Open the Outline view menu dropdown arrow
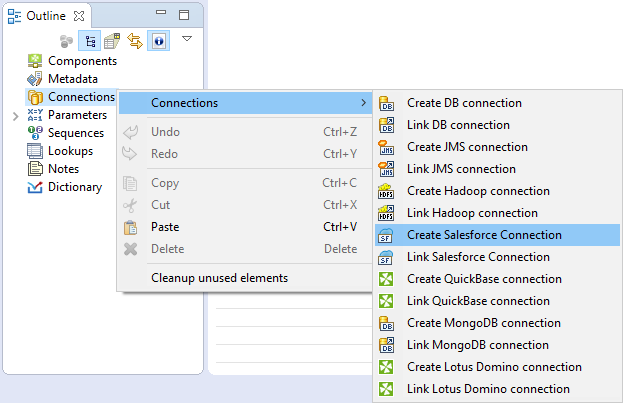The width and height of the screenshot is (623, 403). (x=187, y=39)
